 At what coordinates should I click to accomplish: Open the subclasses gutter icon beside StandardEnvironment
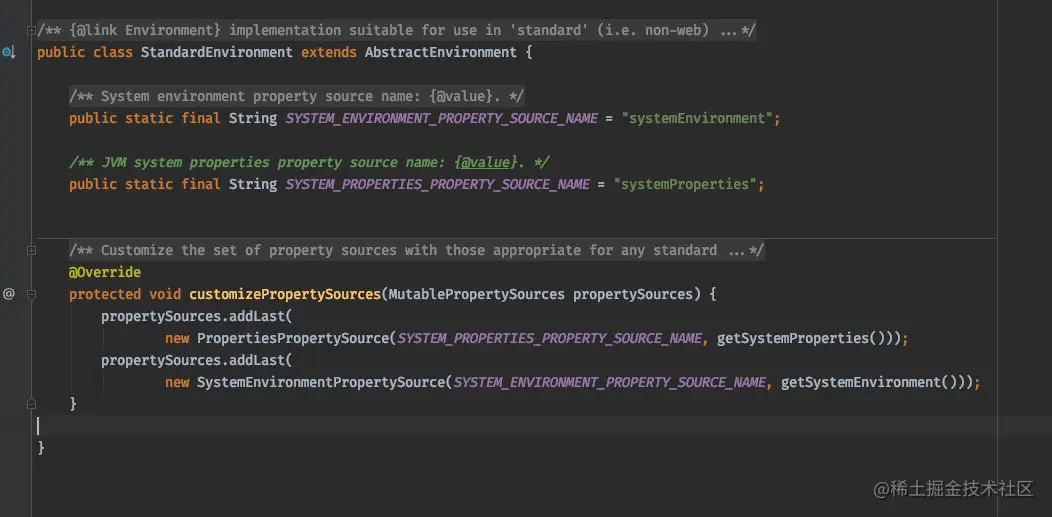[8, 52]
